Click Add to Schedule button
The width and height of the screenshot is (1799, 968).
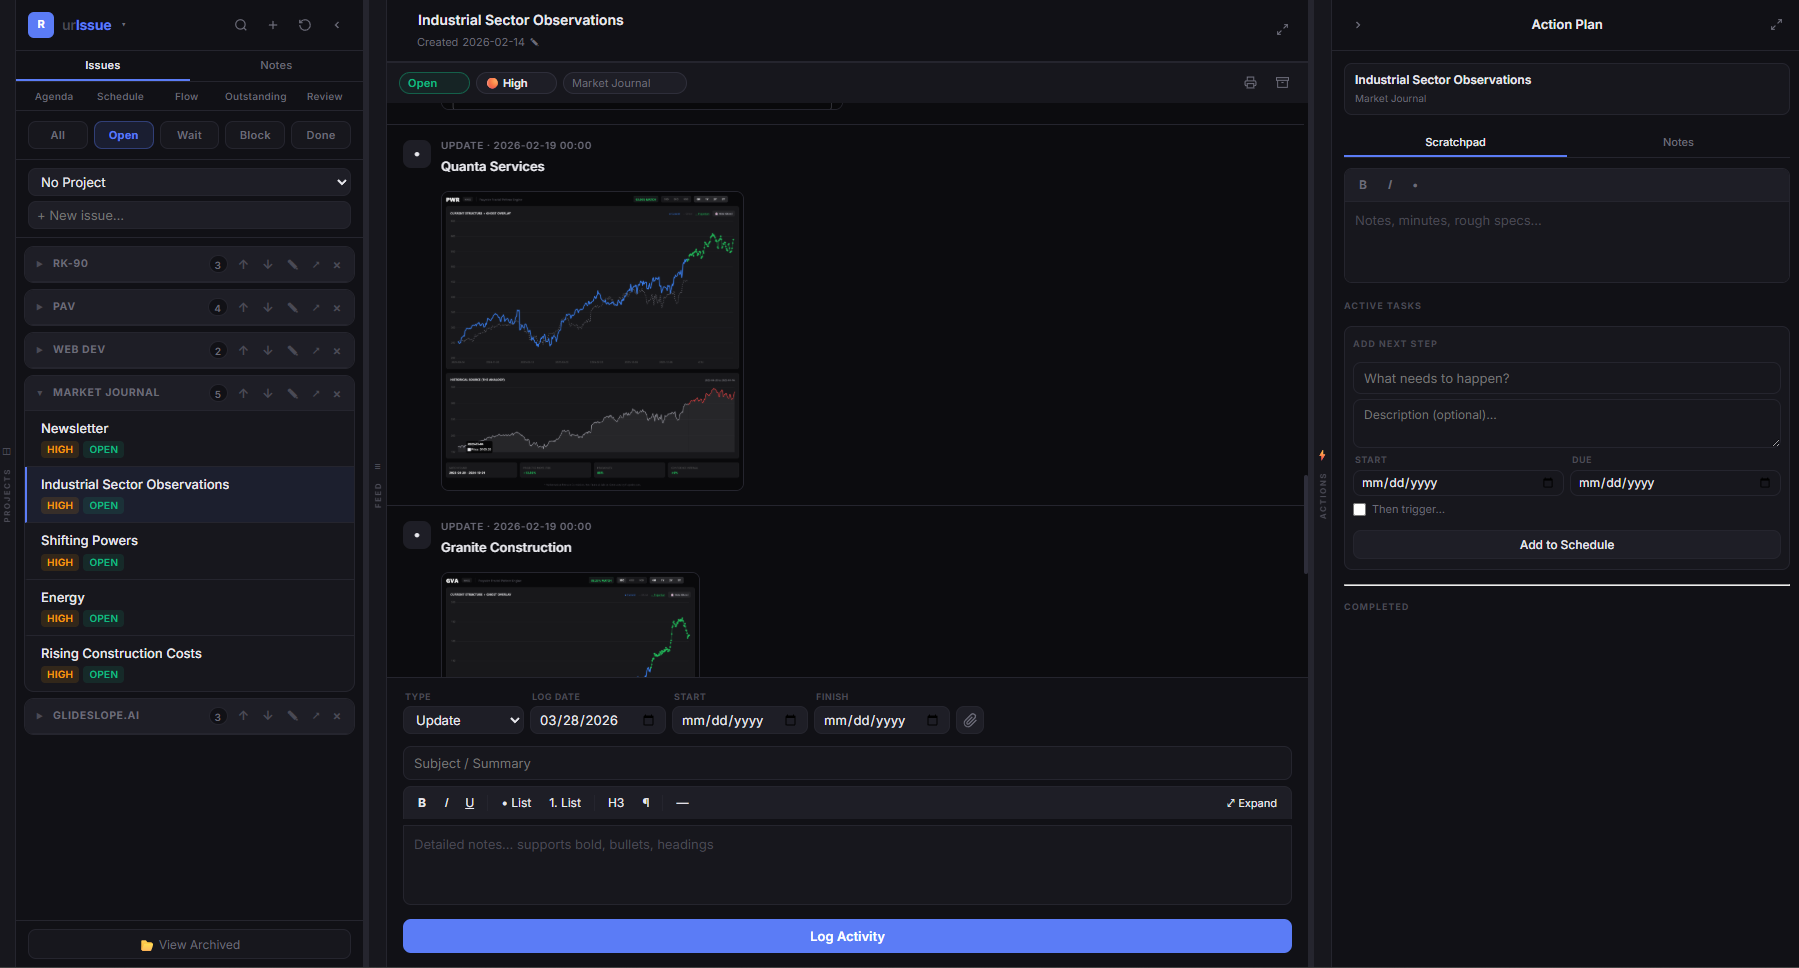[1566, 545]
